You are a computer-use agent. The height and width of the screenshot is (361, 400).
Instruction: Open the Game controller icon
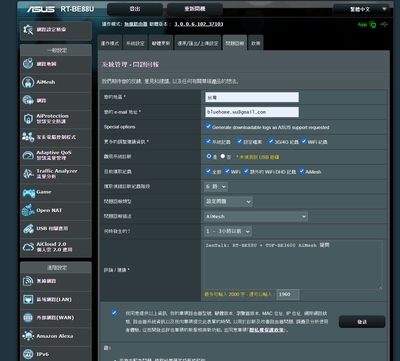(29, 192)
